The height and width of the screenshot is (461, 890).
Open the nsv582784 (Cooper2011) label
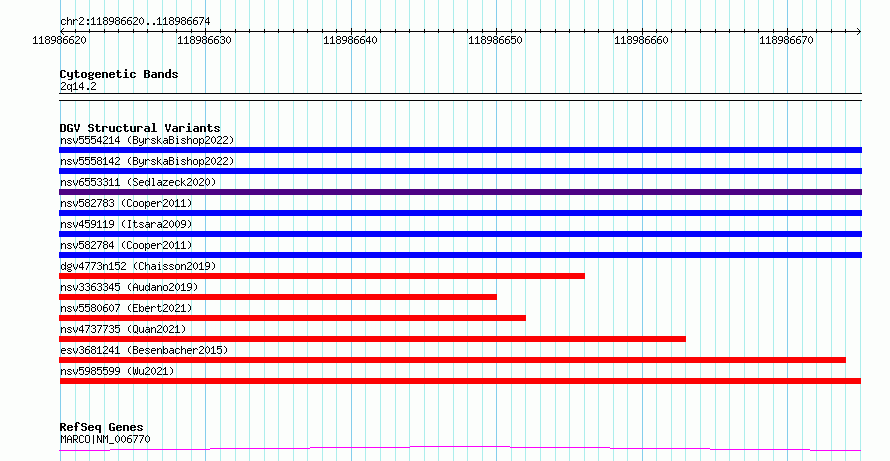(x=126, y=245)
